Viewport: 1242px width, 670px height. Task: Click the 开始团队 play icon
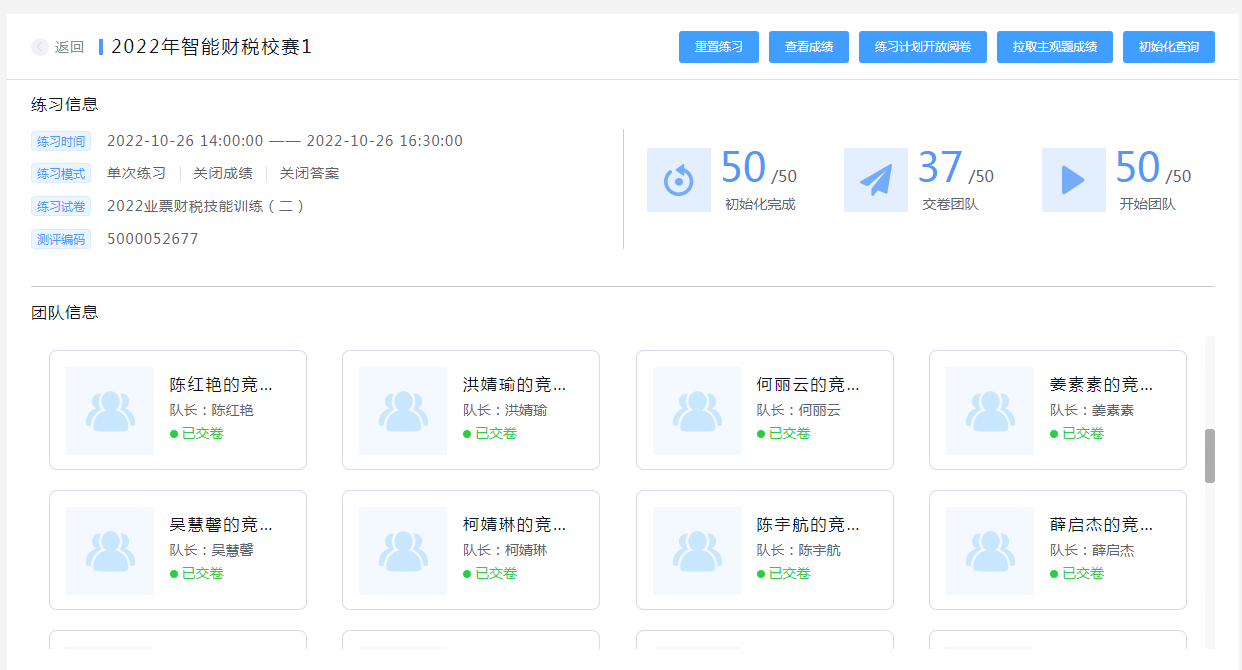click(1073, 180)
